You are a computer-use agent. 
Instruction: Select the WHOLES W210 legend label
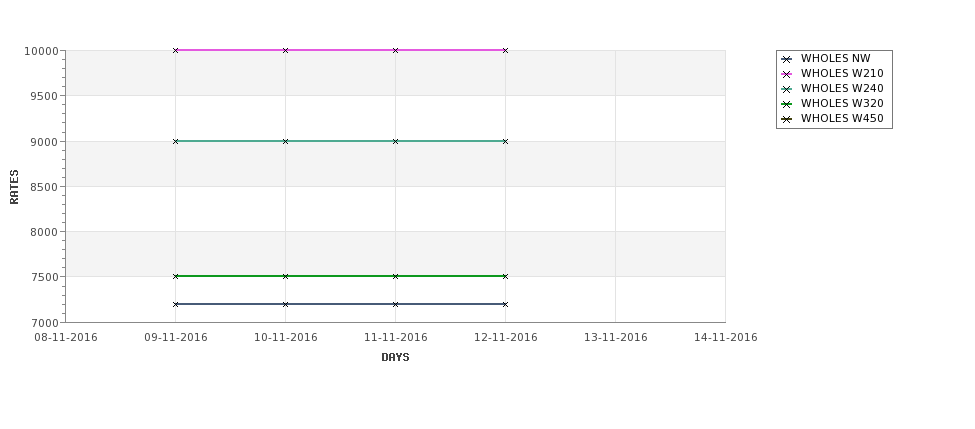(841, 74)
